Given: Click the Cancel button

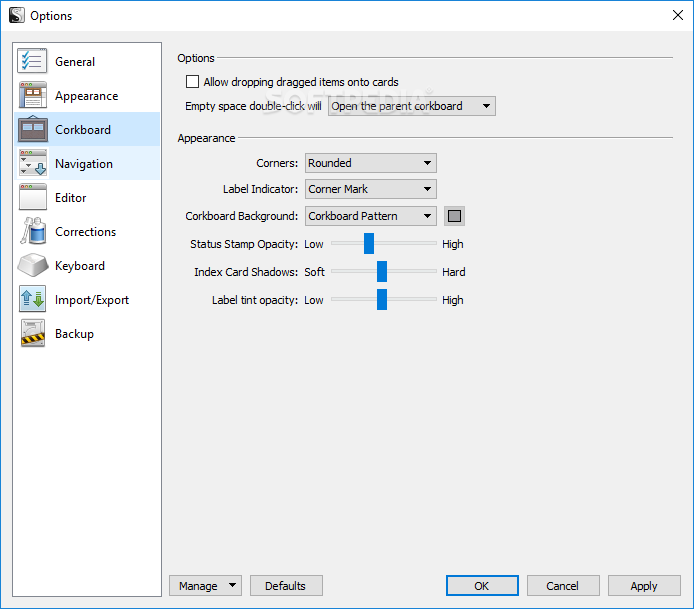Looking at the screenshot, I should coord(563,586).
